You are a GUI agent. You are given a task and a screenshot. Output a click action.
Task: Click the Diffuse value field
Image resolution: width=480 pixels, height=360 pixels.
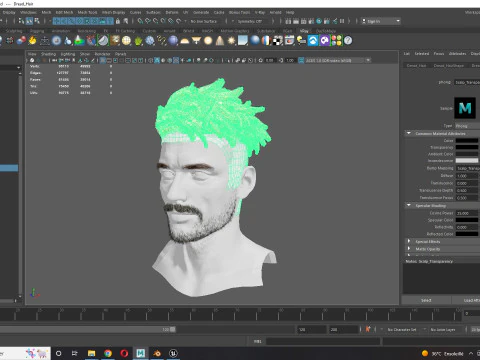point(467,176)
